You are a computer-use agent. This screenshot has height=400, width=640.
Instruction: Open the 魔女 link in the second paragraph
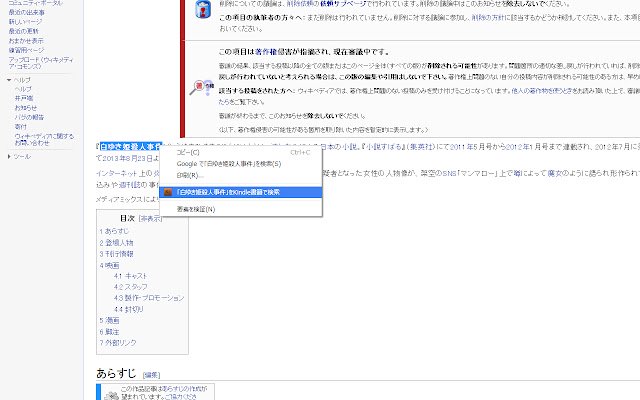tap(555, 173)
